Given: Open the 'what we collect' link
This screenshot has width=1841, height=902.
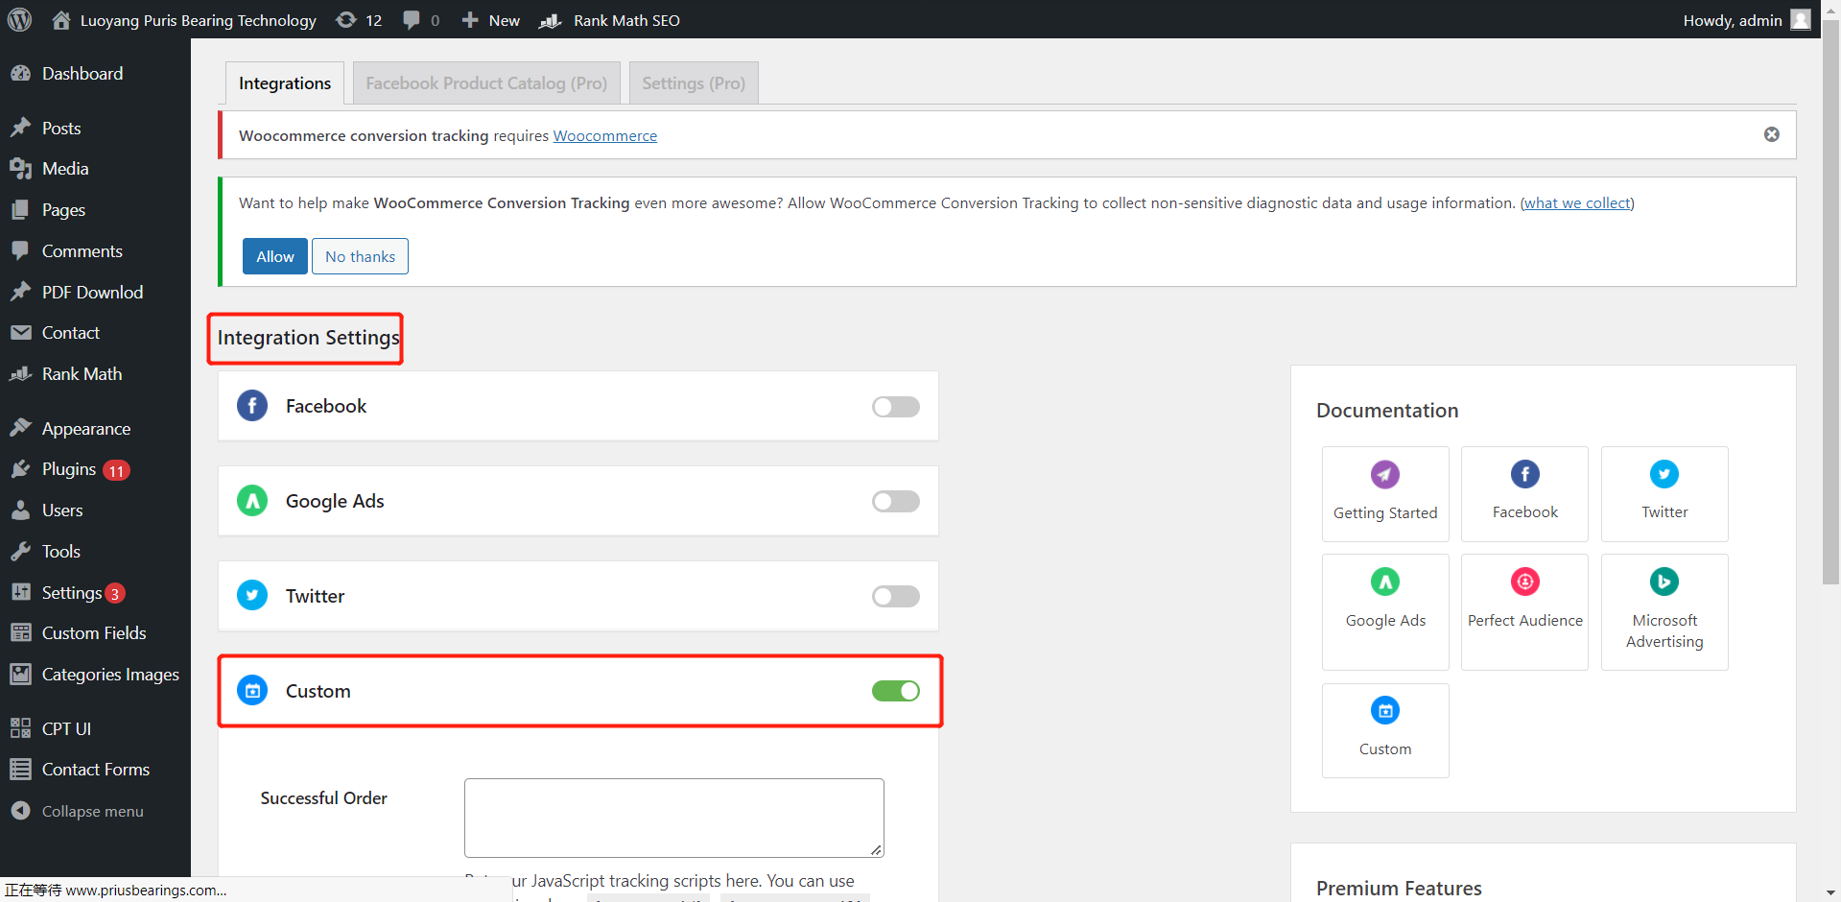Looking at the screenshot, I should (1577, 203).
